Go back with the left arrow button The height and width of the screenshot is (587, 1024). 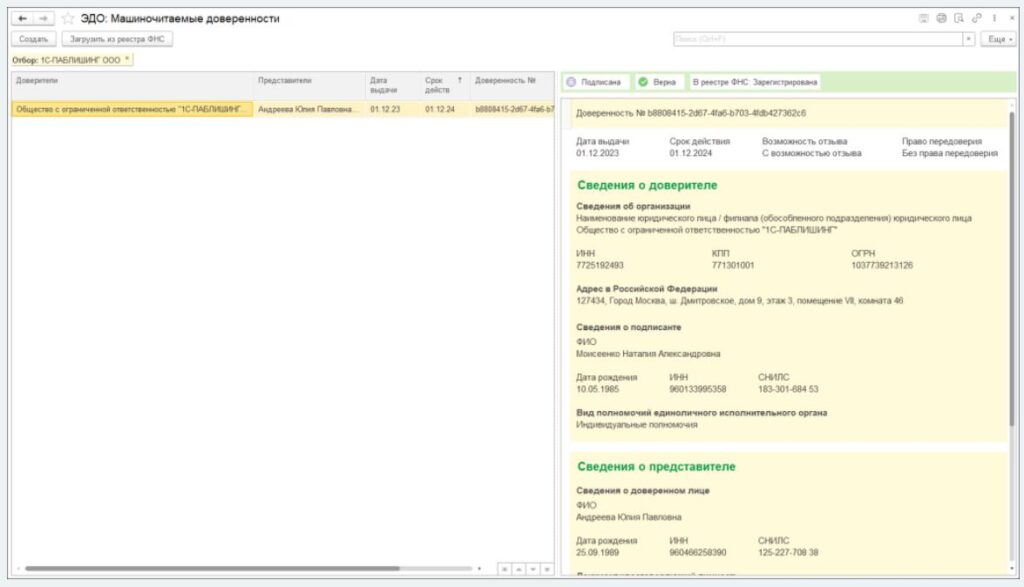click(x=22, y=18)
